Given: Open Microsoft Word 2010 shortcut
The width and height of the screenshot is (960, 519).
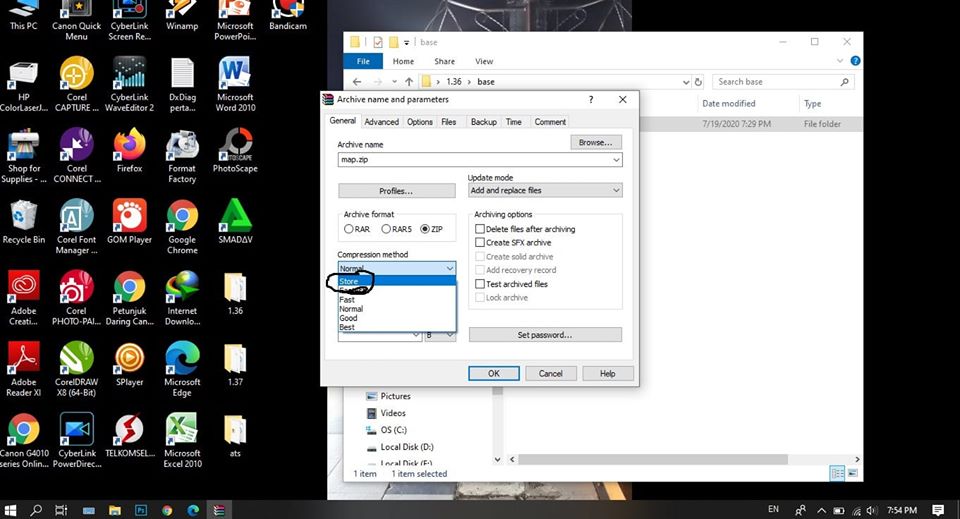Looking at the screenshot, I should pyautogui.click(x=235, y=84).
